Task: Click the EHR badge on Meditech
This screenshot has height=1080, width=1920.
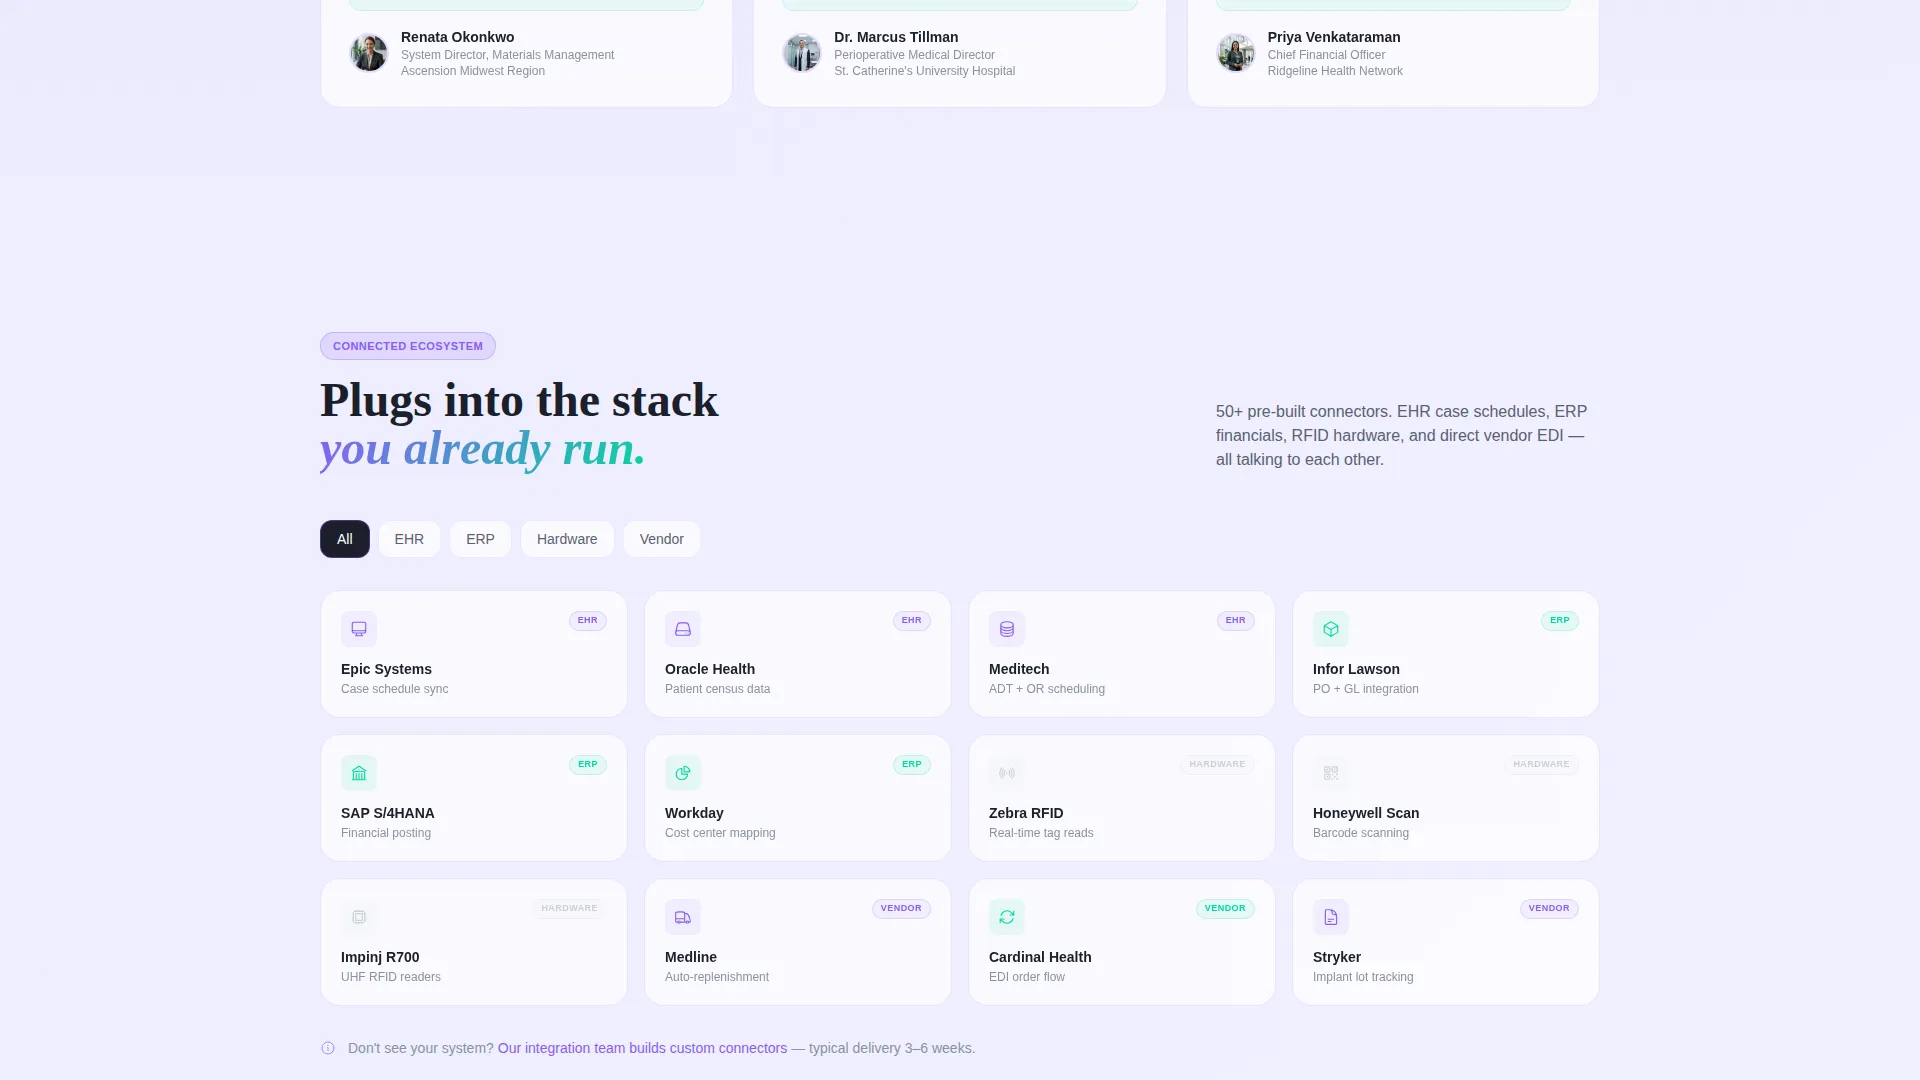Action: [x=1236, y=620]
